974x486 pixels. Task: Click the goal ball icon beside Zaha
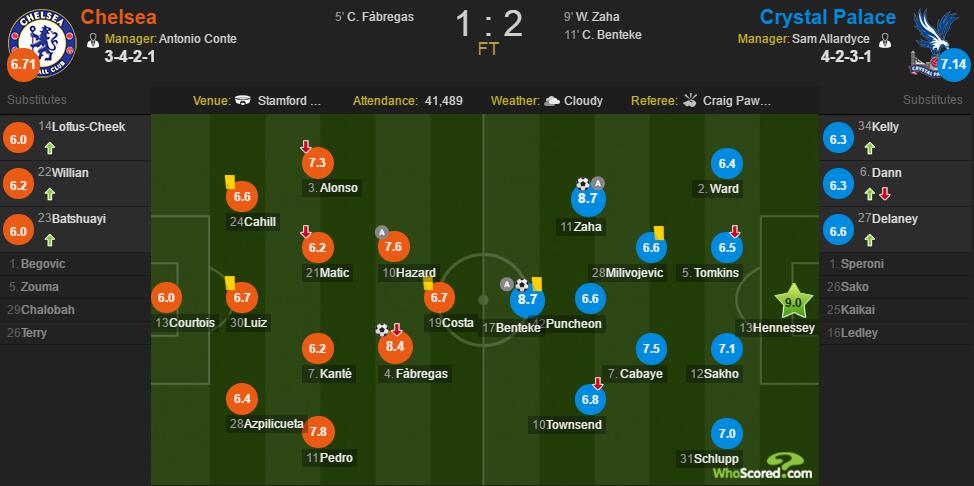pos(583,184)
